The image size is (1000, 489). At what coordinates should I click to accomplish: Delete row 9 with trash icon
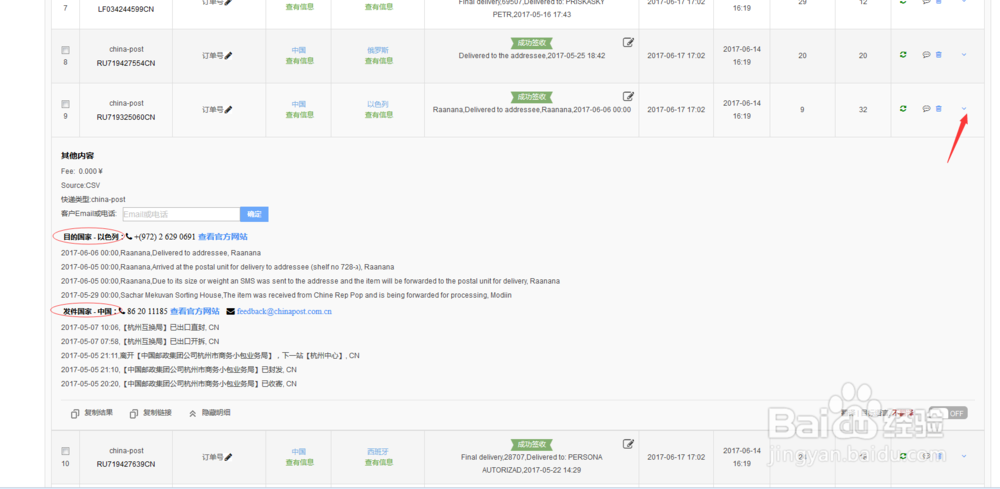(x=939, y=109)
